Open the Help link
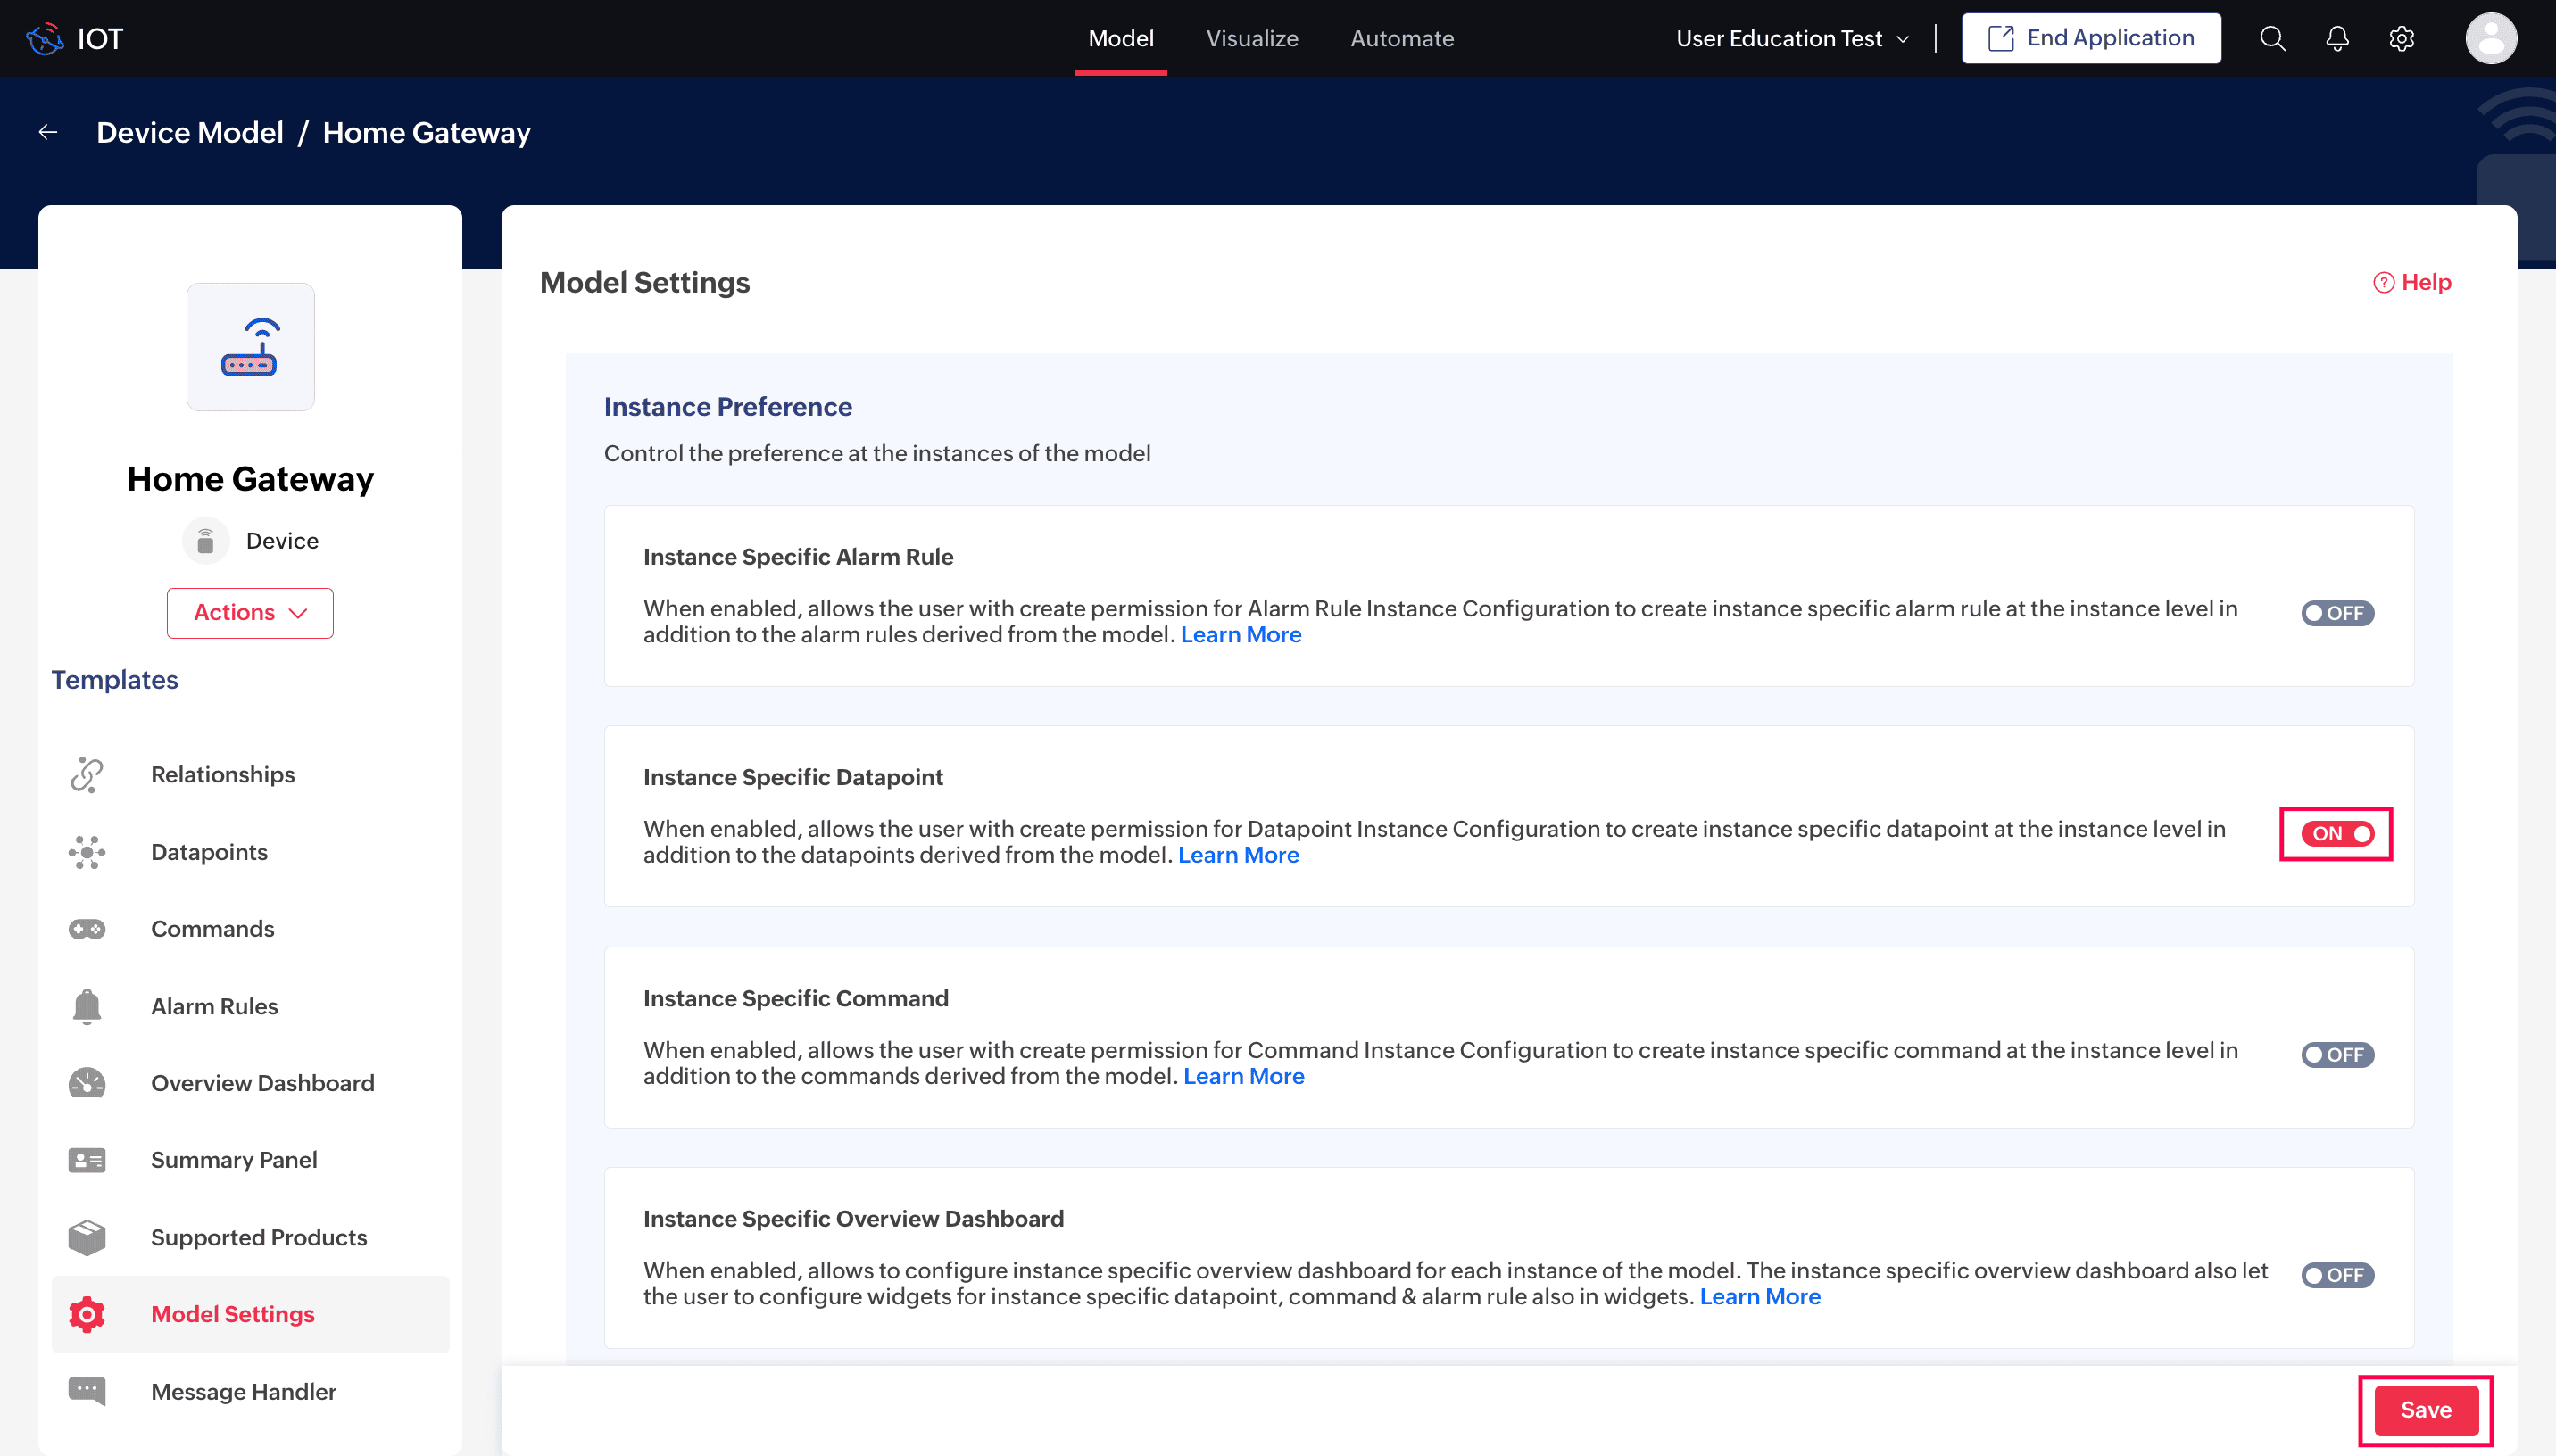The width and height of the screenshot is (2556, 1456). coord(2412,282)
